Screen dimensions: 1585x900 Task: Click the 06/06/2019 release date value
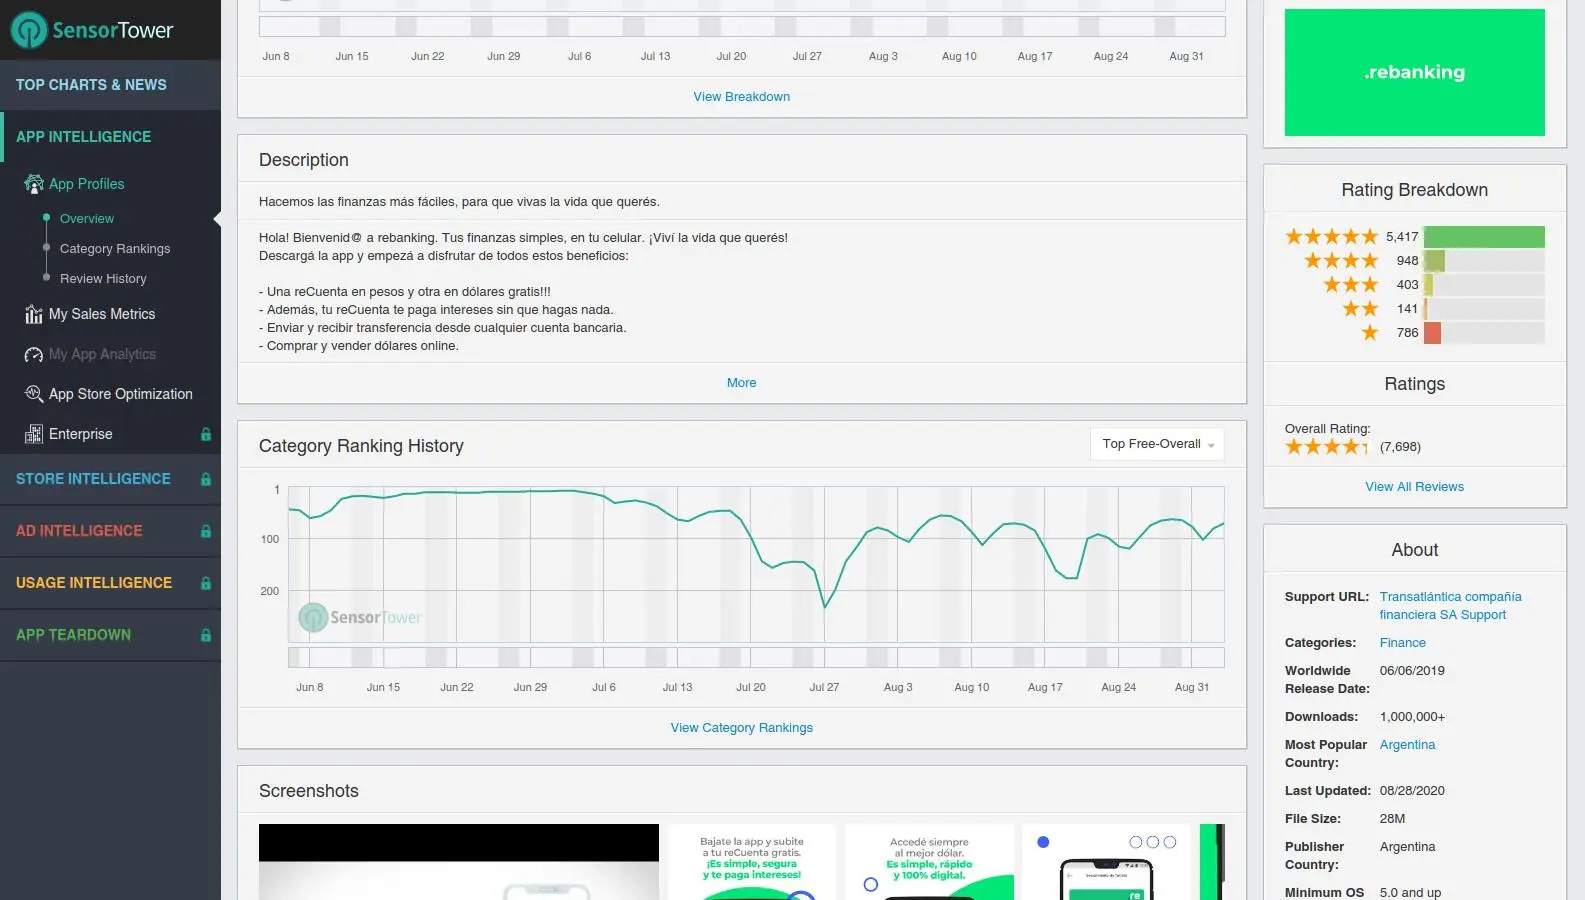(x=1412, y=671)
